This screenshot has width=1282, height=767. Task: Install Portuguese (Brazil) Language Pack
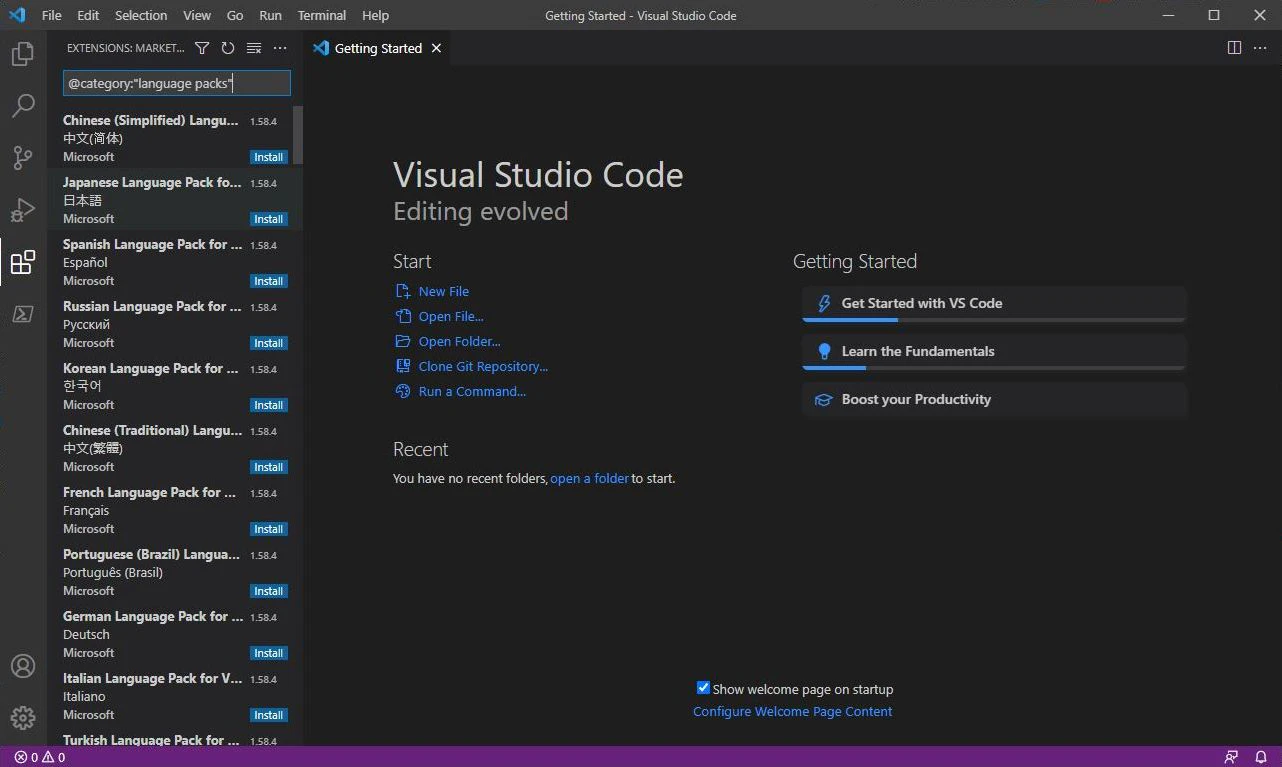point(269,591)
